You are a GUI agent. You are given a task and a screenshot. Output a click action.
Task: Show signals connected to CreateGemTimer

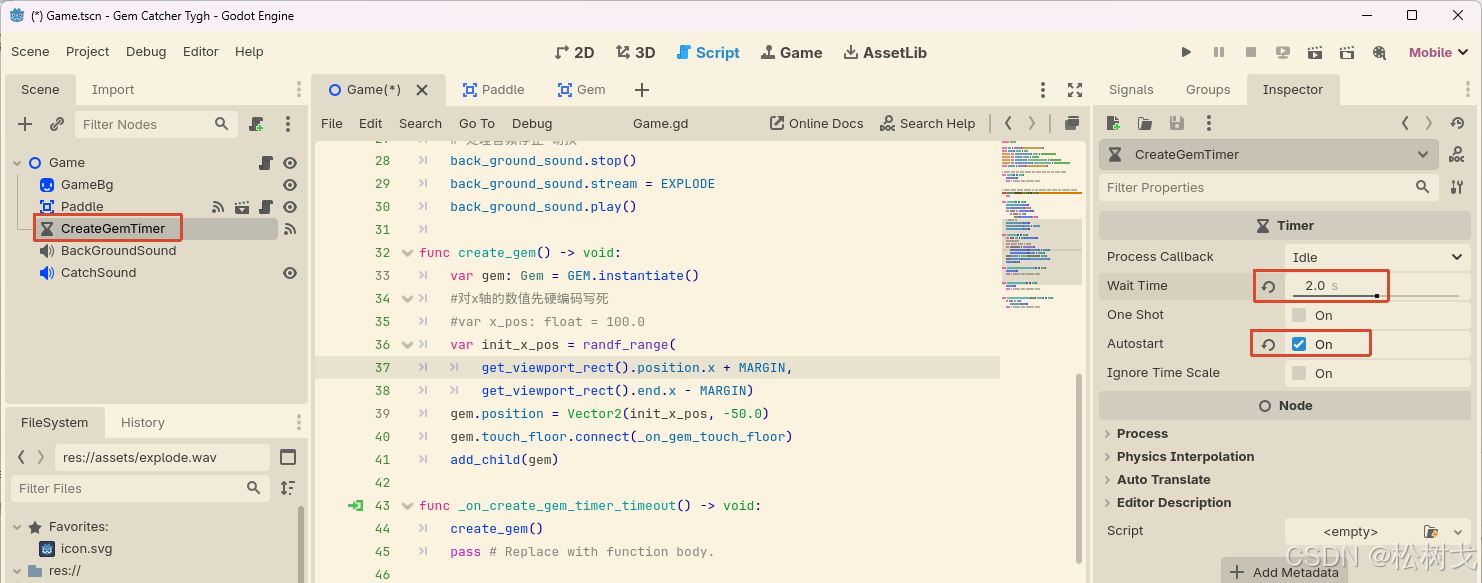pyautogui.click(x=290, y=229)
